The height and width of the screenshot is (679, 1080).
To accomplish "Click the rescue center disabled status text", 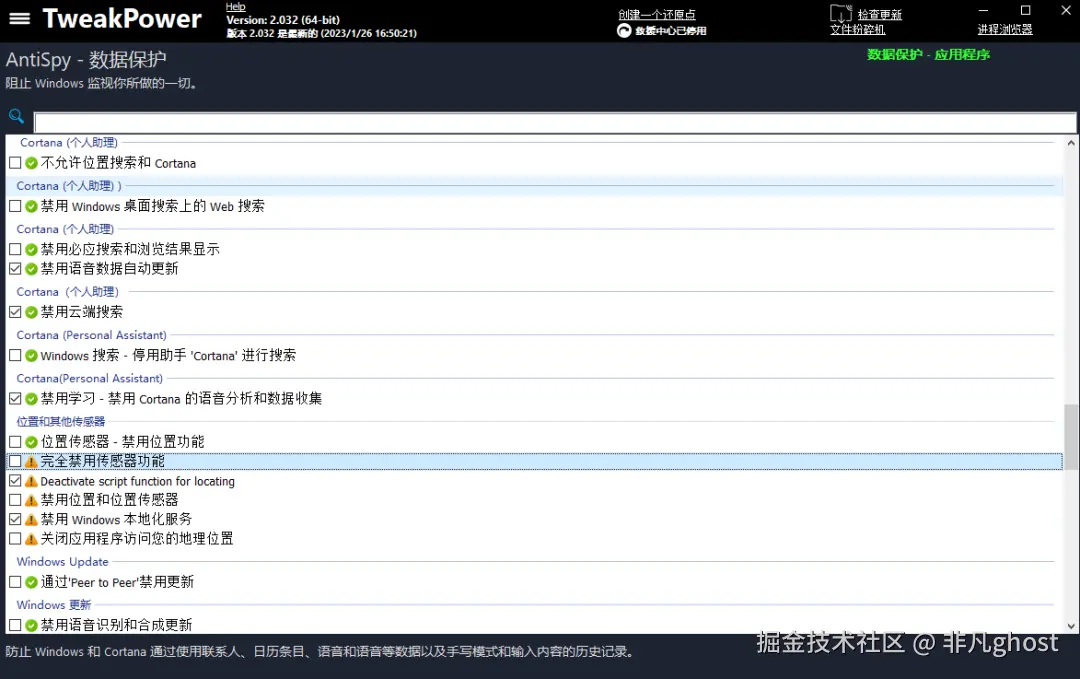I will point(670,31).
